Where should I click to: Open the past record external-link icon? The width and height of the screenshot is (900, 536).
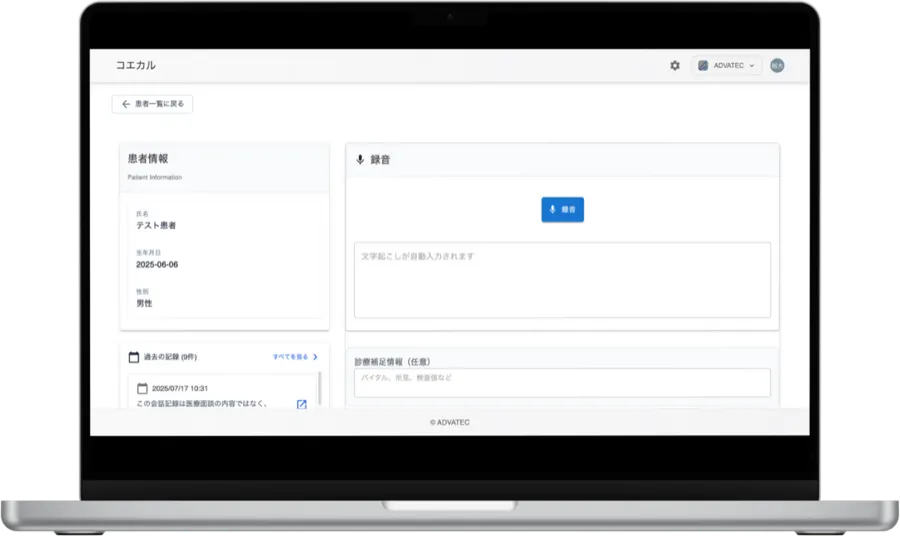click(x=301, y=404)
